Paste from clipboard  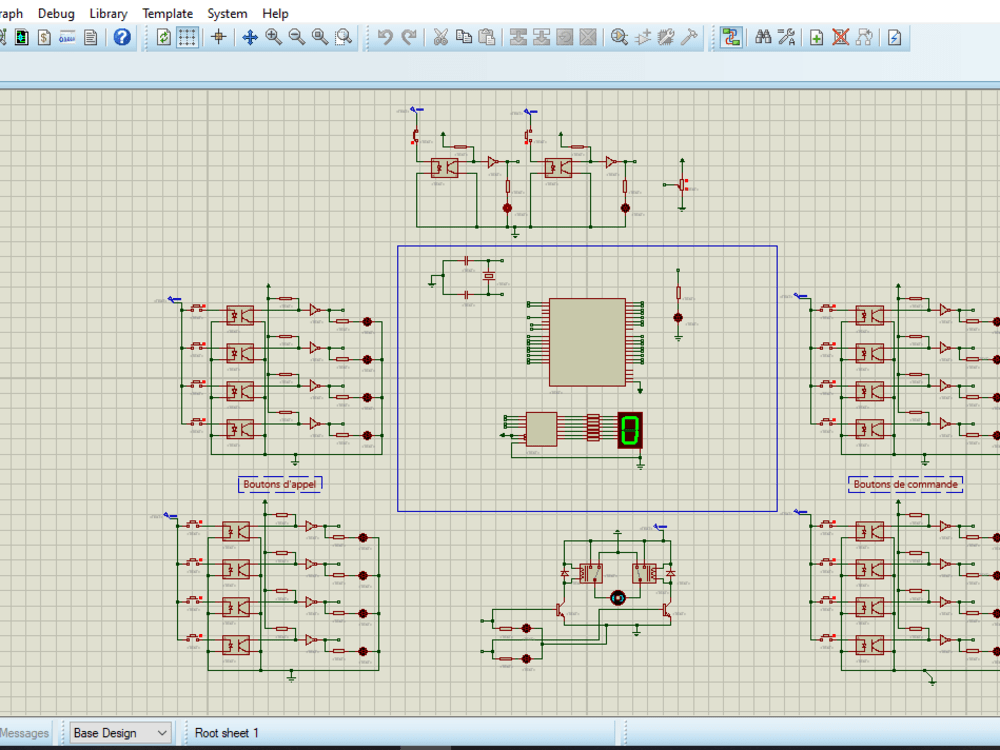(x=487, y=38)
